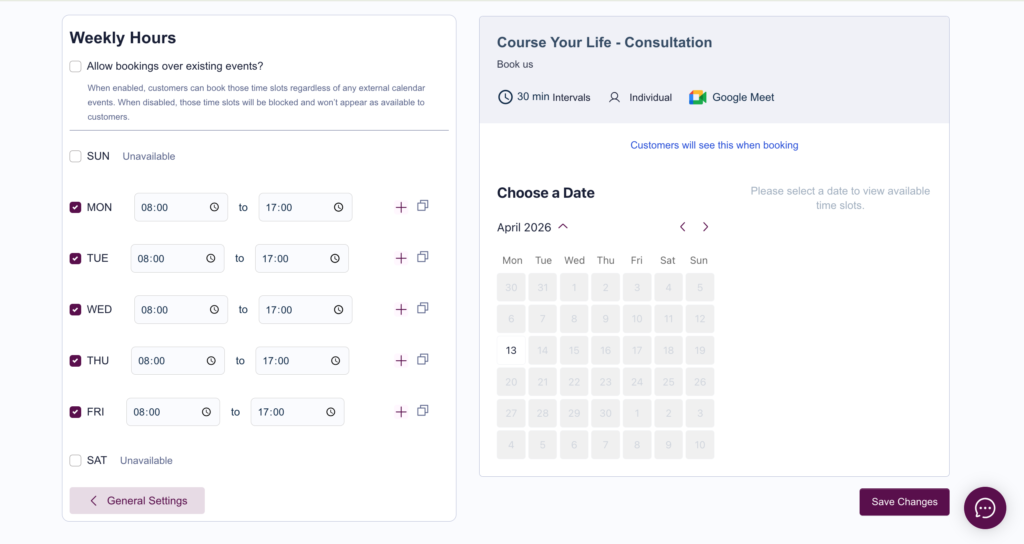
Task: Go to previous month in calendar
Action: [682, 227]
